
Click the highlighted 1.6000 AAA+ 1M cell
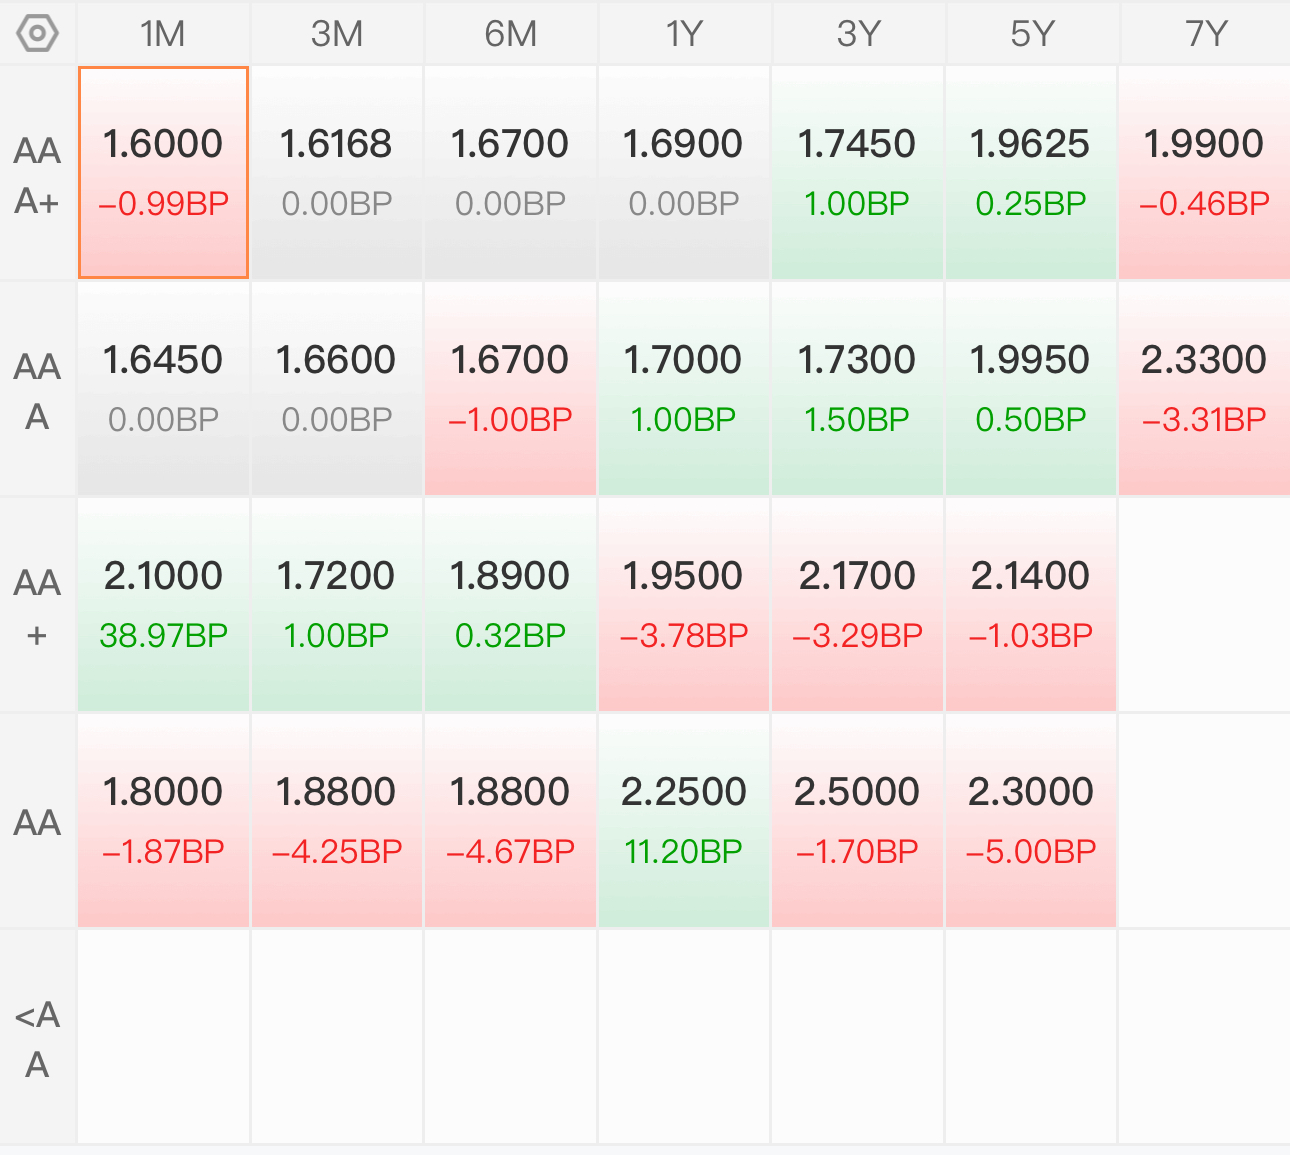click(163, 172)
